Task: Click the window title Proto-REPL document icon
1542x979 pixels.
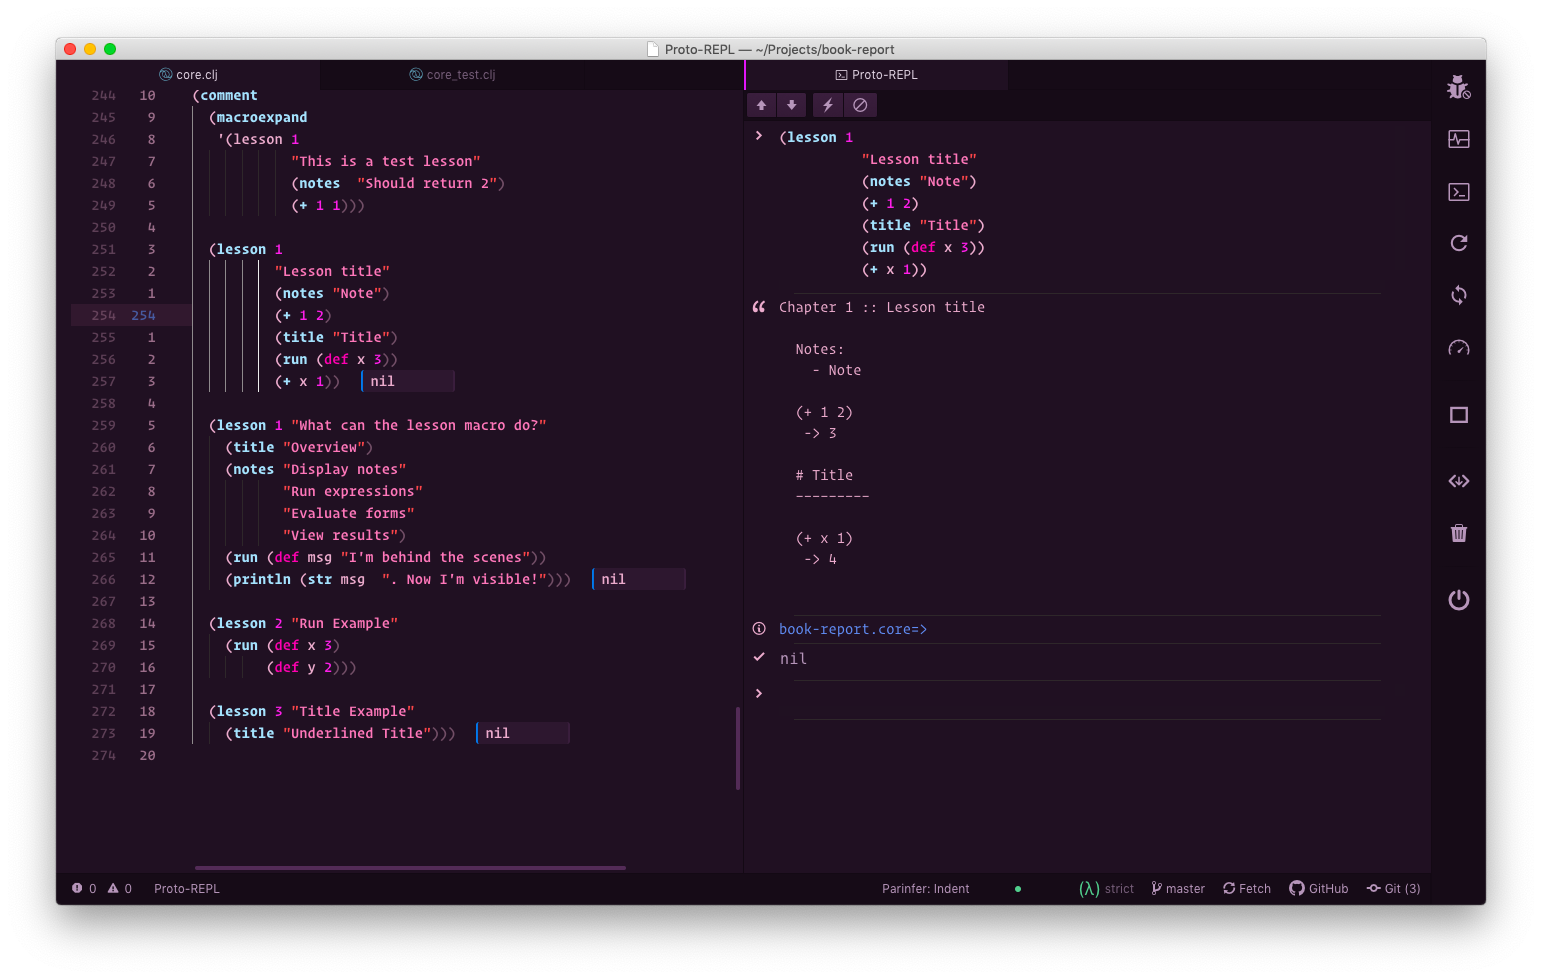Action: pos(653,49)
